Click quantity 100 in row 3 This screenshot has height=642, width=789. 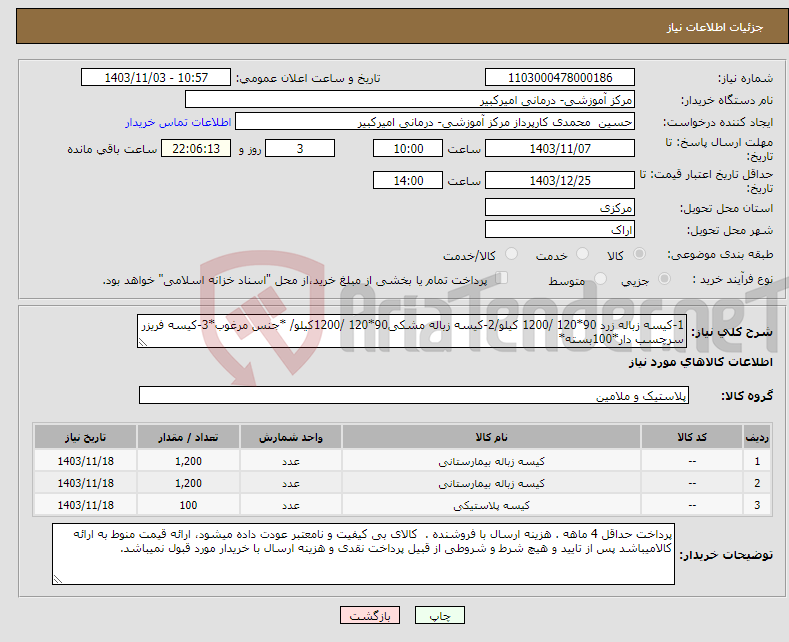[188, 505]
